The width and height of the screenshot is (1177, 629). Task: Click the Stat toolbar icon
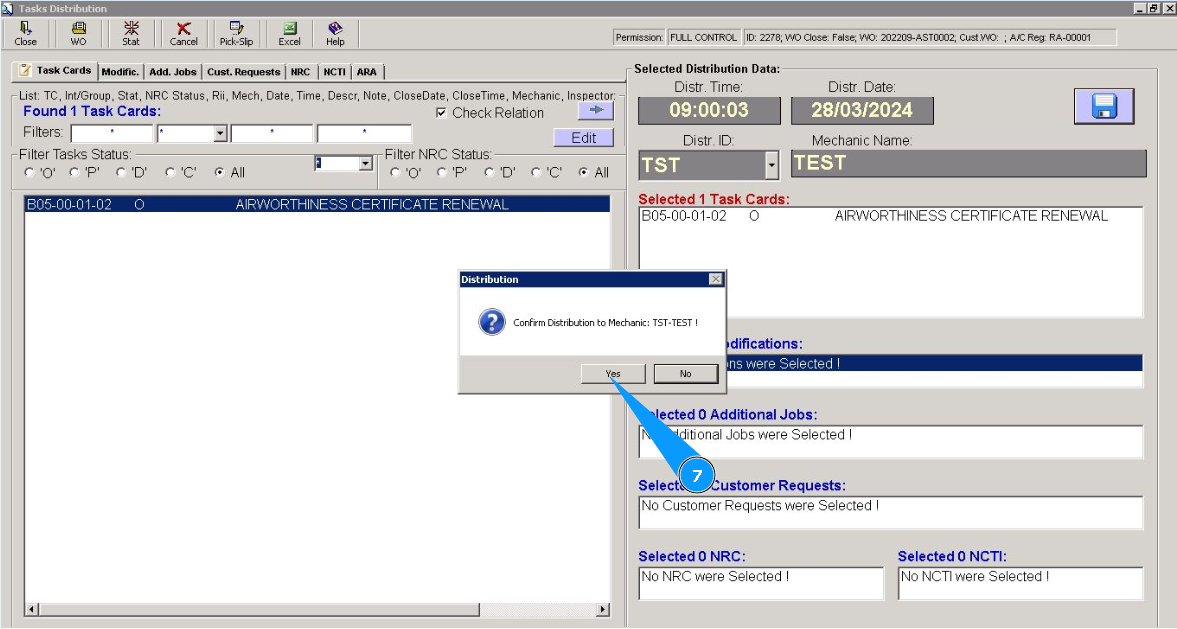pyautogui.click(x=131, y=34)
